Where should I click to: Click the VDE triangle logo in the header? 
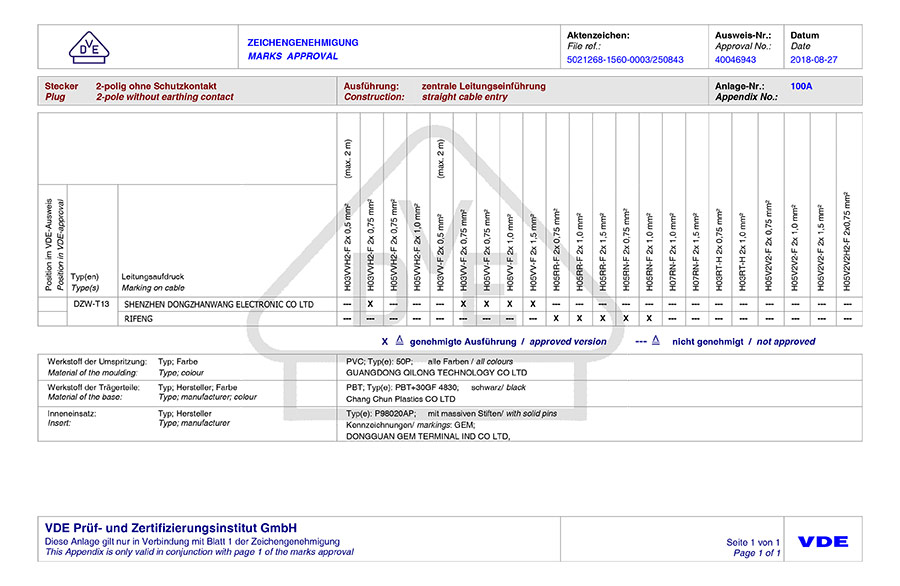90,47
